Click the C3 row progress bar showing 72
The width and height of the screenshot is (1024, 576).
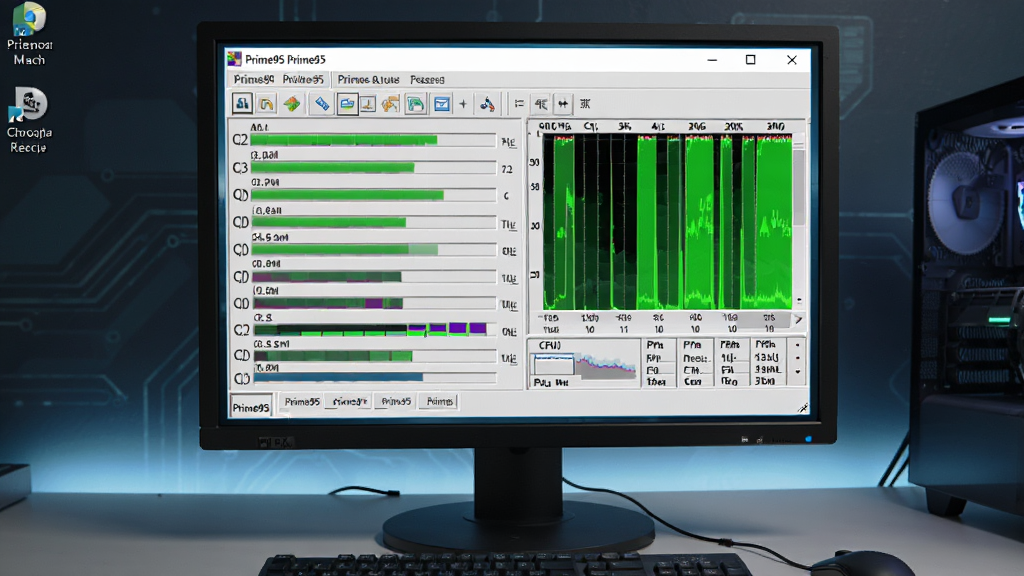tap(373, 168)
